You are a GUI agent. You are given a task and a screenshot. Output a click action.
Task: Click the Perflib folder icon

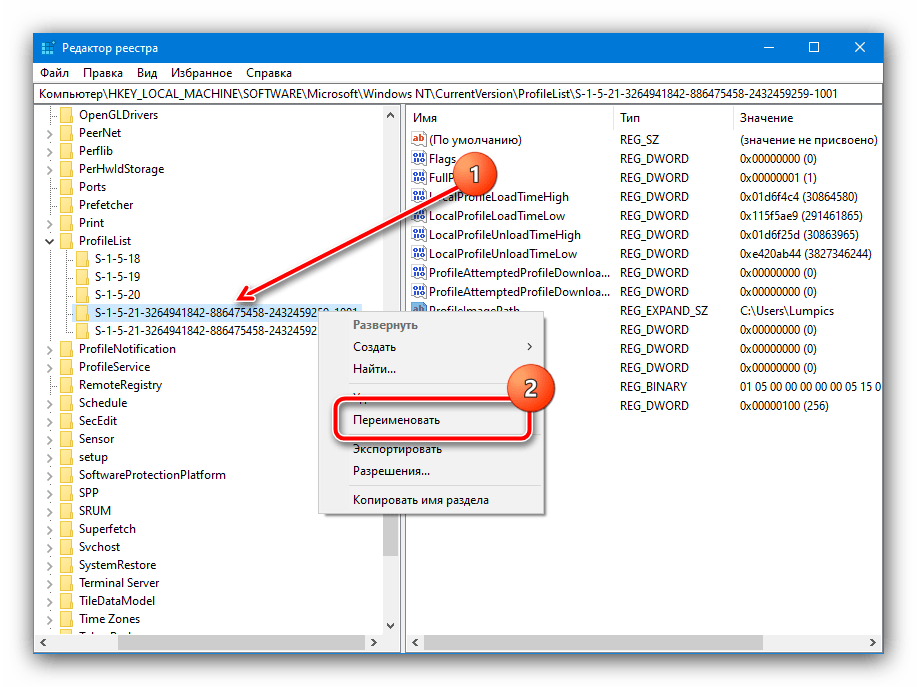(x=67, y=151)
